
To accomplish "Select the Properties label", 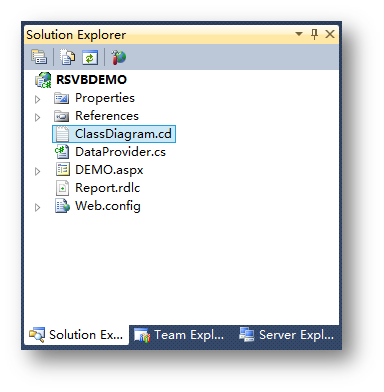I will coord(105,98).
